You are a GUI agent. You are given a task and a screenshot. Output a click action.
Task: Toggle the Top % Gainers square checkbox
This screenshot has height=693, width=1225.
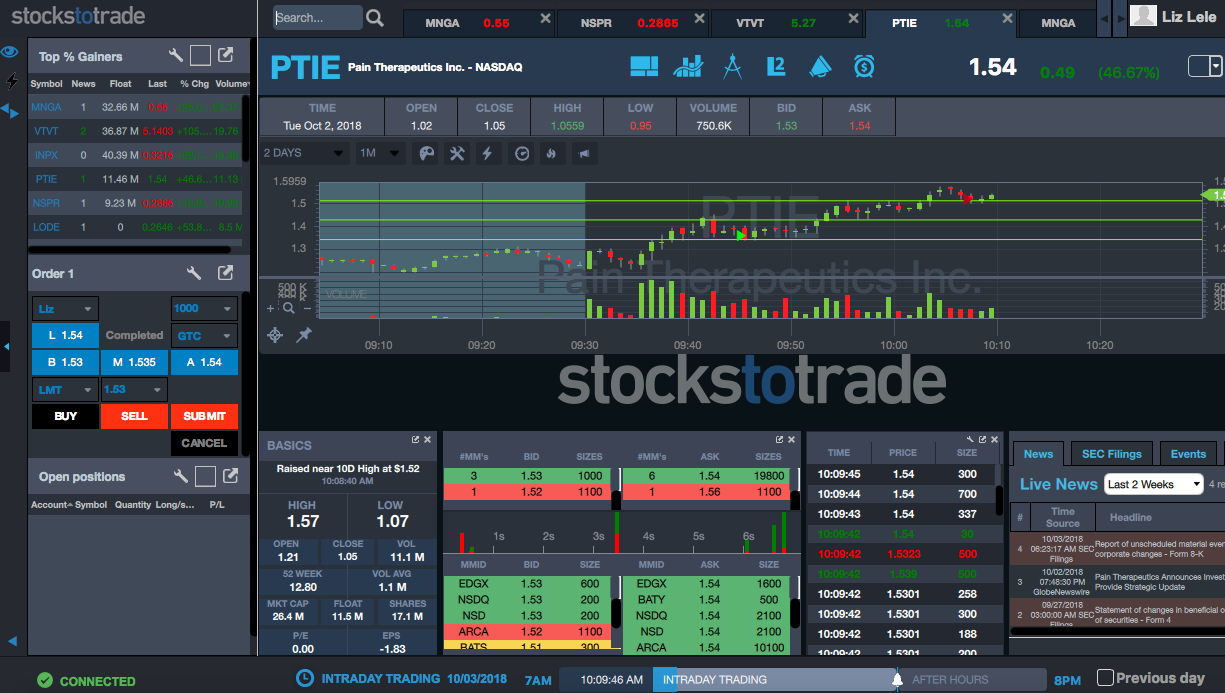[x=200, y=57]
